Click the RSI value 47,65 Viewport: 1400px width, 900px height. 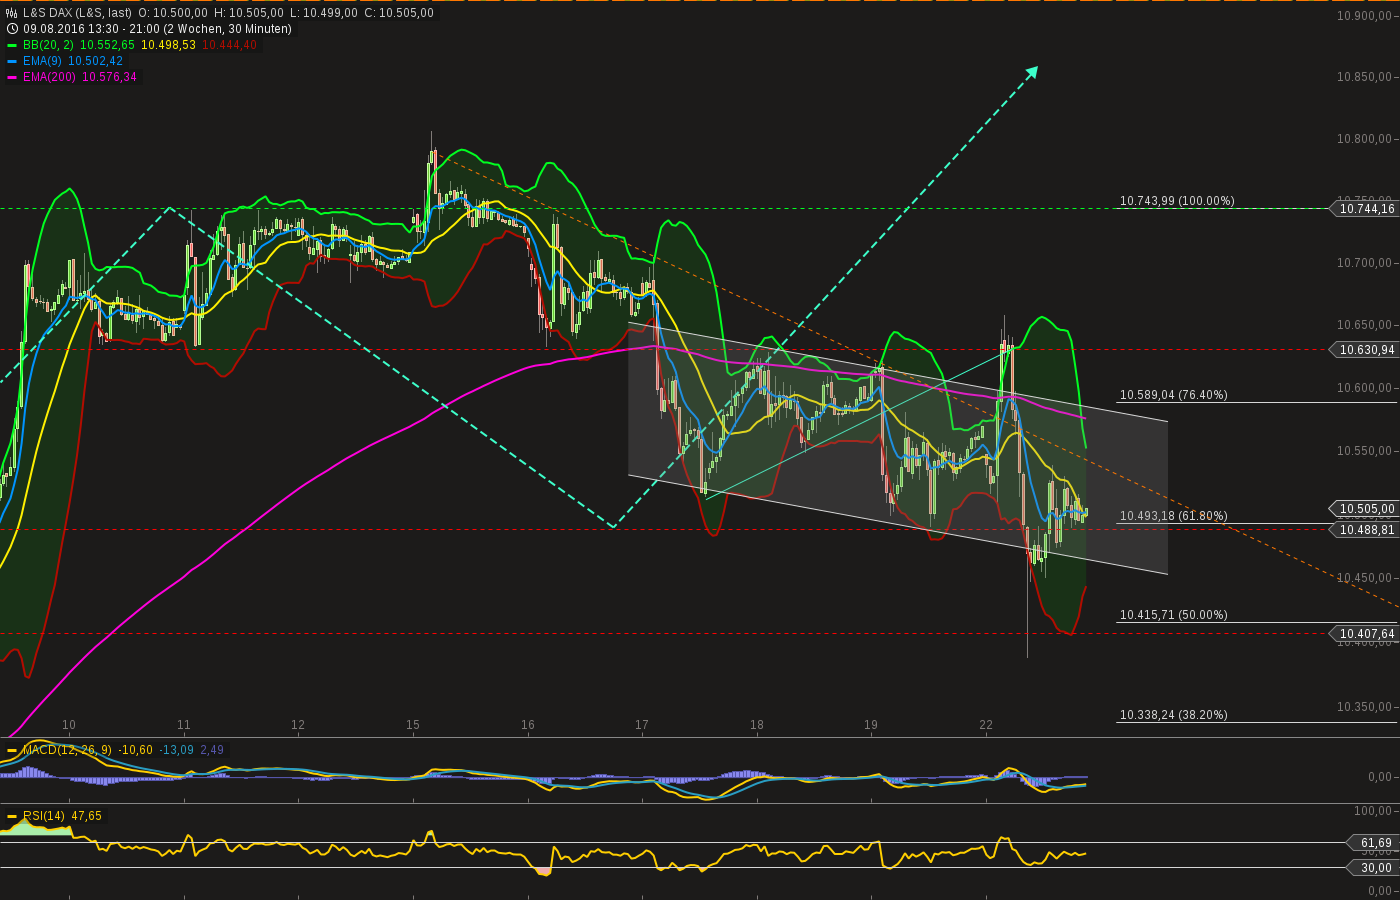[x=86, y=816]
